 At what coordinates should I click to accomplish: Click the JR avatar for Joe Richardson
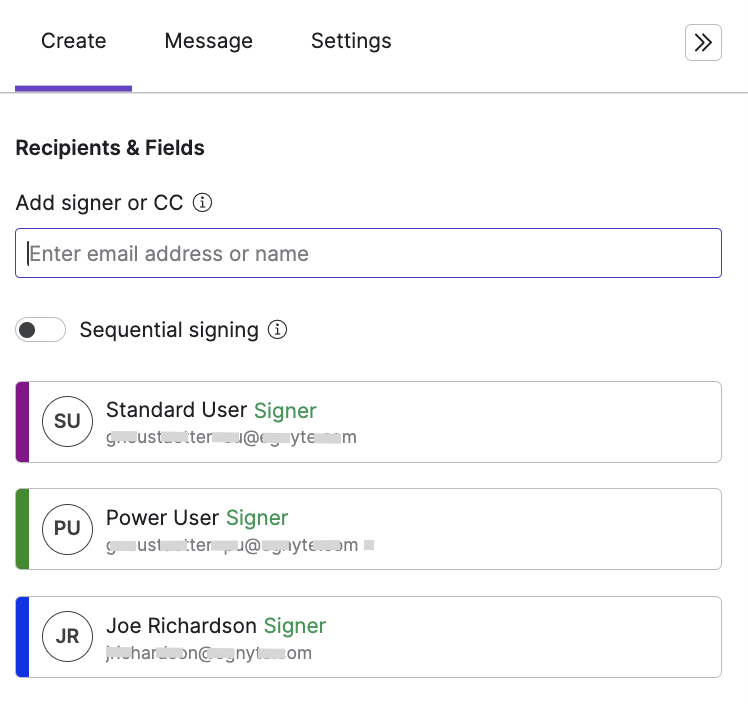click(x=67, y=637)
